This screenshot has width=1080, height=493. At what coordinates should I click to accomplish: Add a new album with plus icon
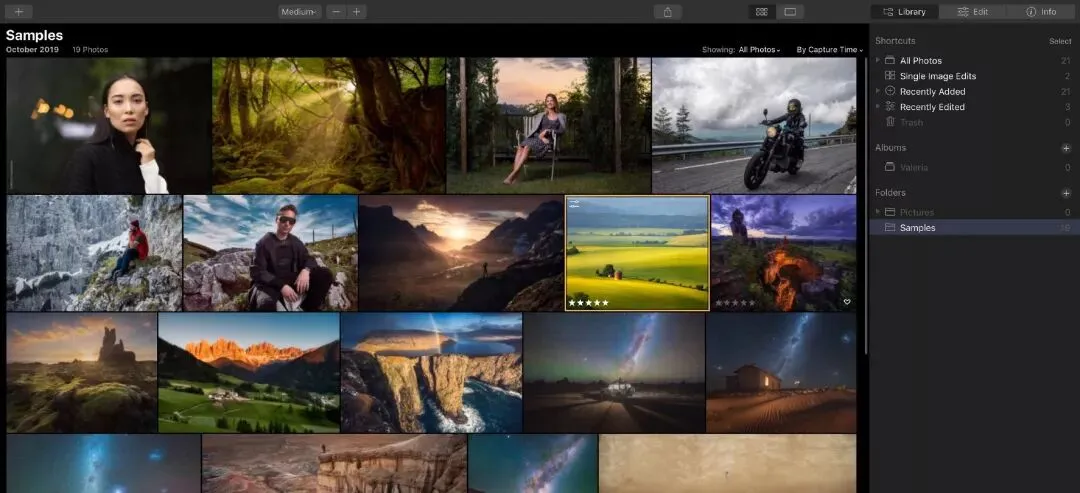[x=1066, y=148]
